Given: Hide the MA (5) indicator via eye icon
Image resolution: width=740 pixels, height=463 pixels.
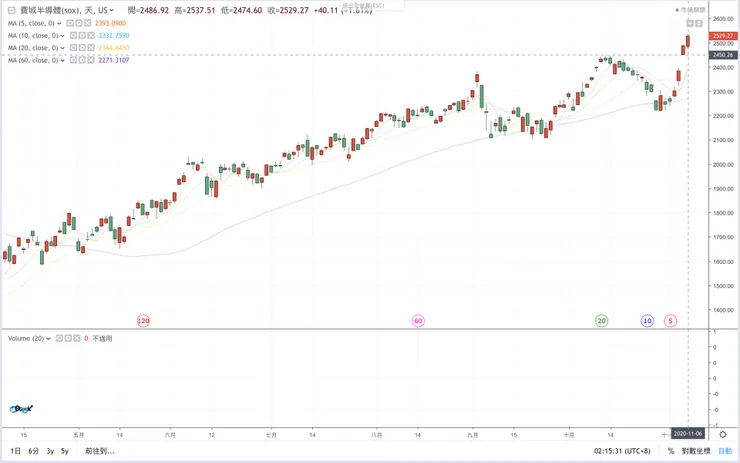Looking at the screenshot, I should pos(70,23).
